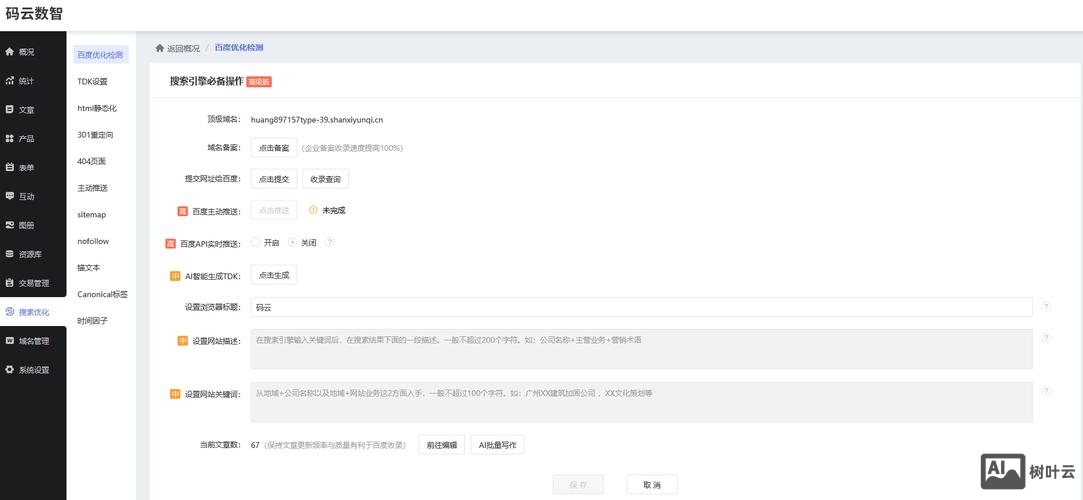Select 时间因子 in the submenu
The width and height of the screenshot is (1083, 500).
point(93,320)
